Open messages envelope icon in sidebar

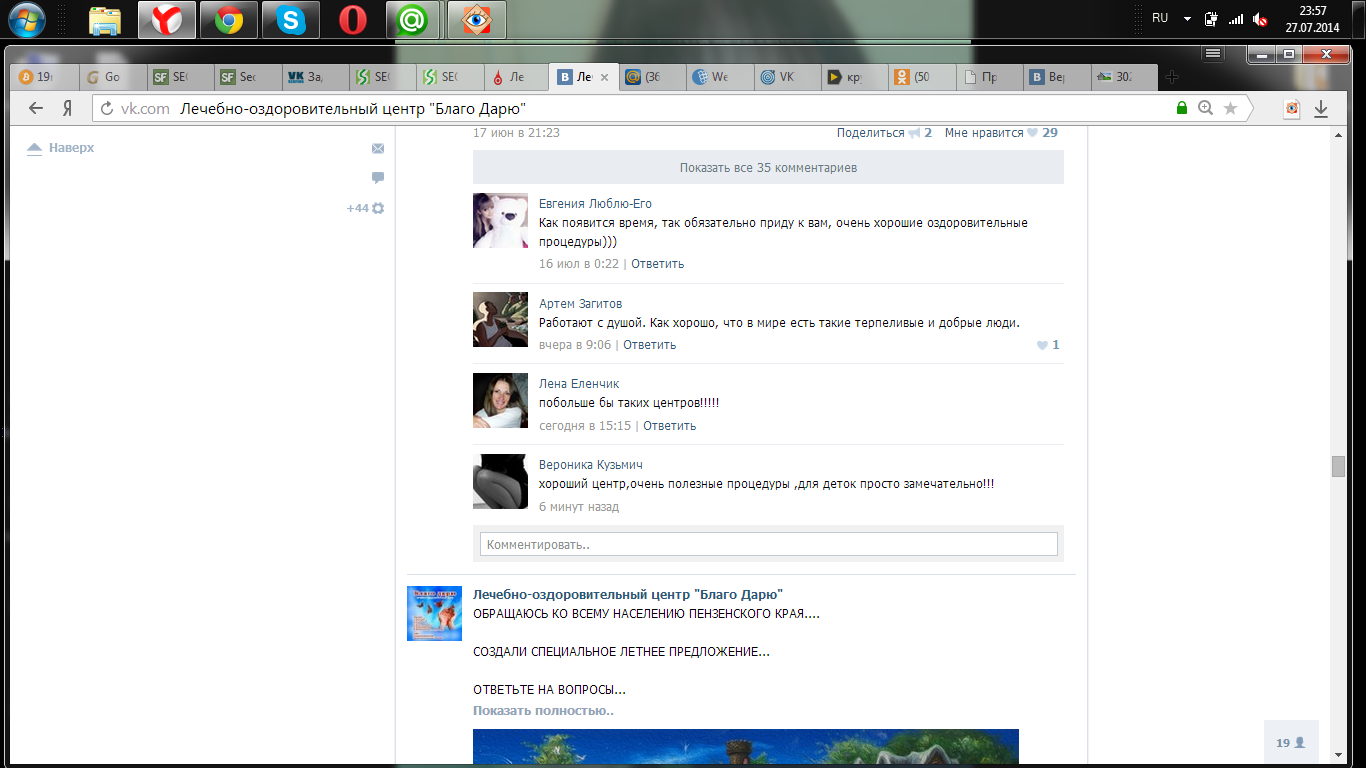[378, 148]
